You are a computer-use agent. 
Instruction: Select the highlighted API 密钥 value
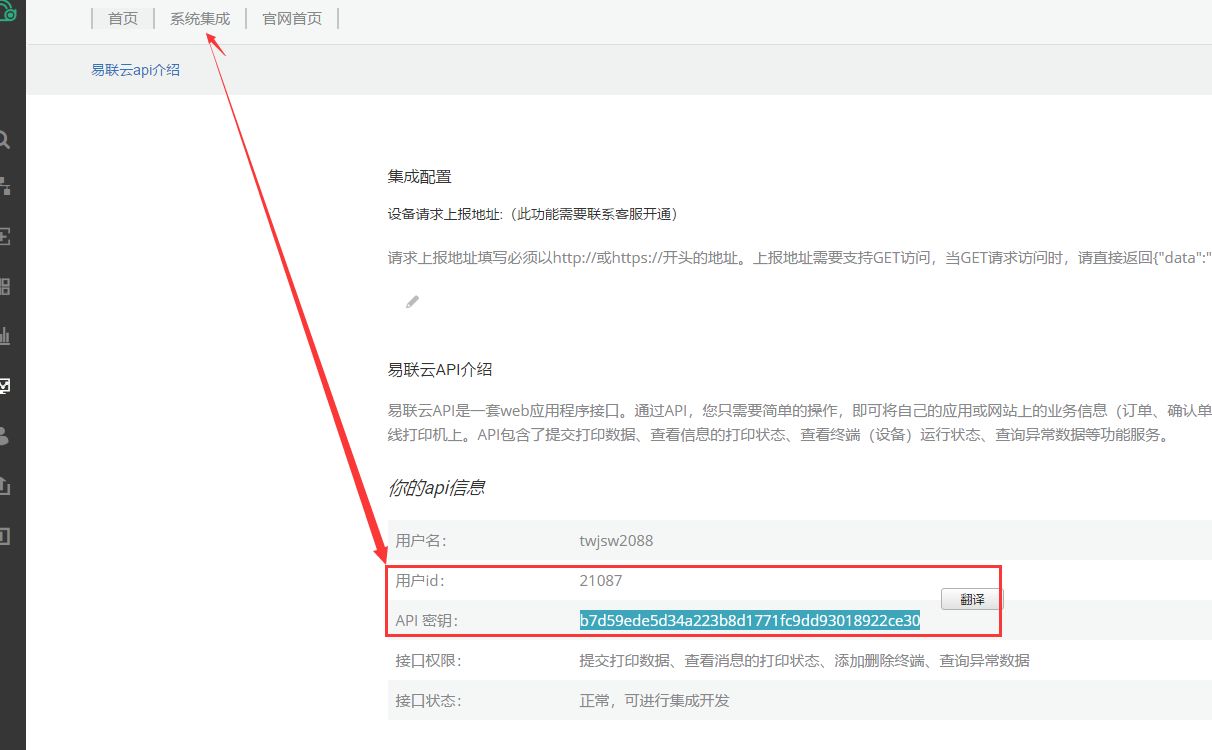(749, 620)
